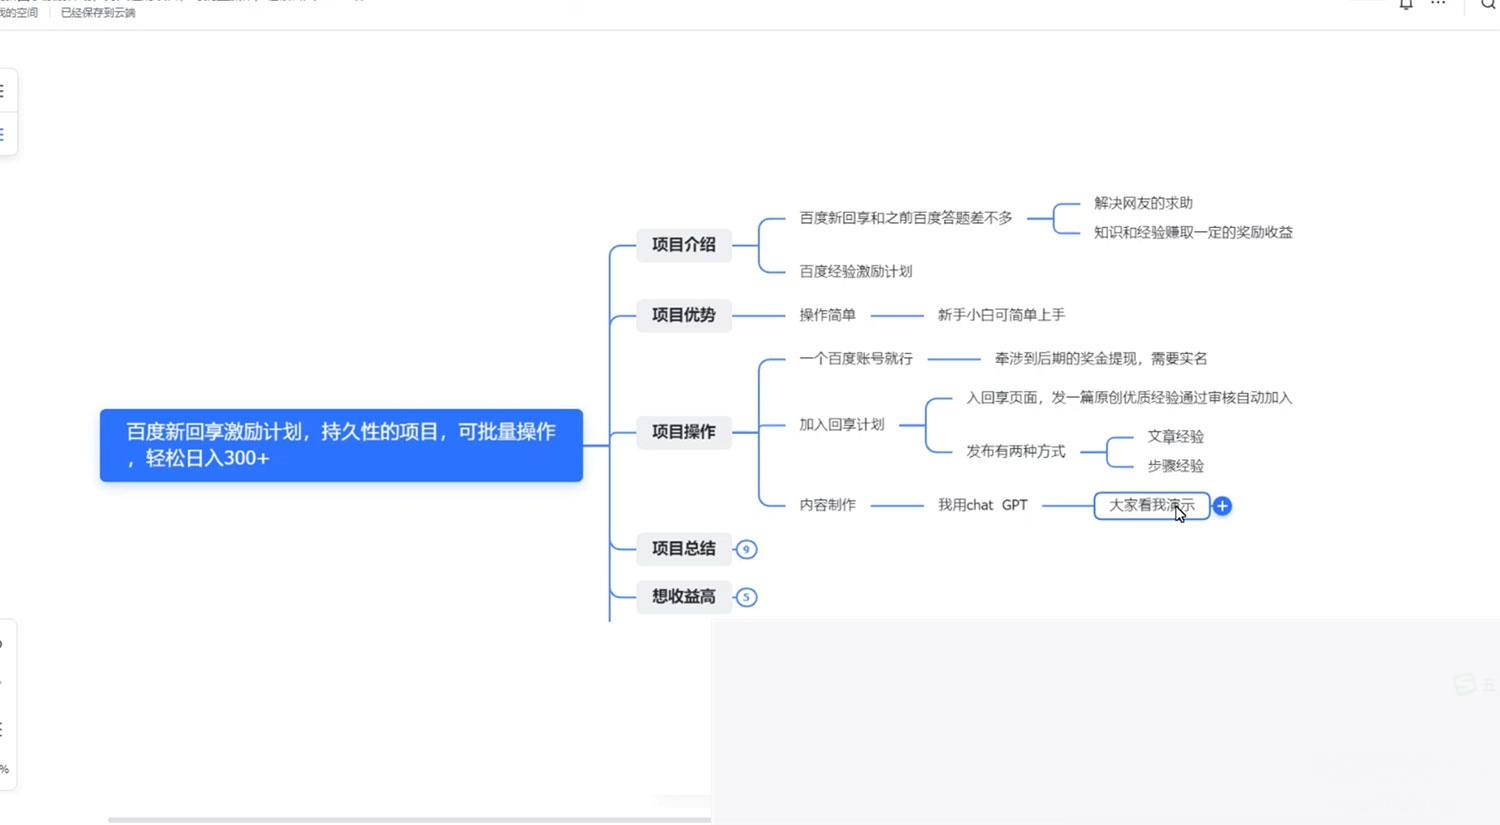Toggle selection of the 项目介绍 node
The image size is (1500, 825).
point(683,245)
